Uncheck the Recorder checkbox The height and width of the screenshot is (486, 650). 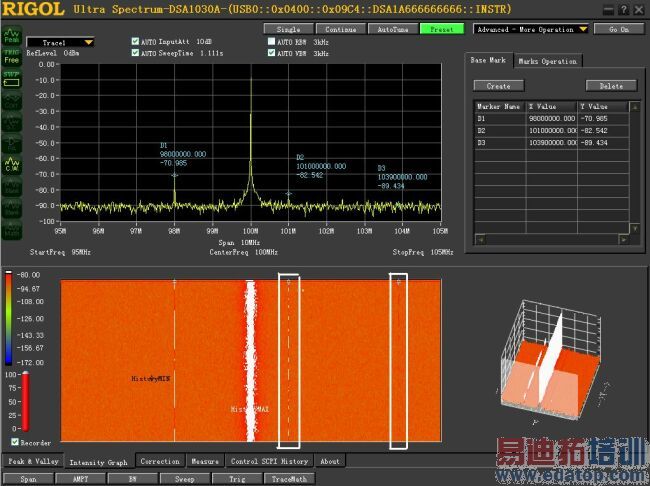pyautogui.click(x=14, y=441)
